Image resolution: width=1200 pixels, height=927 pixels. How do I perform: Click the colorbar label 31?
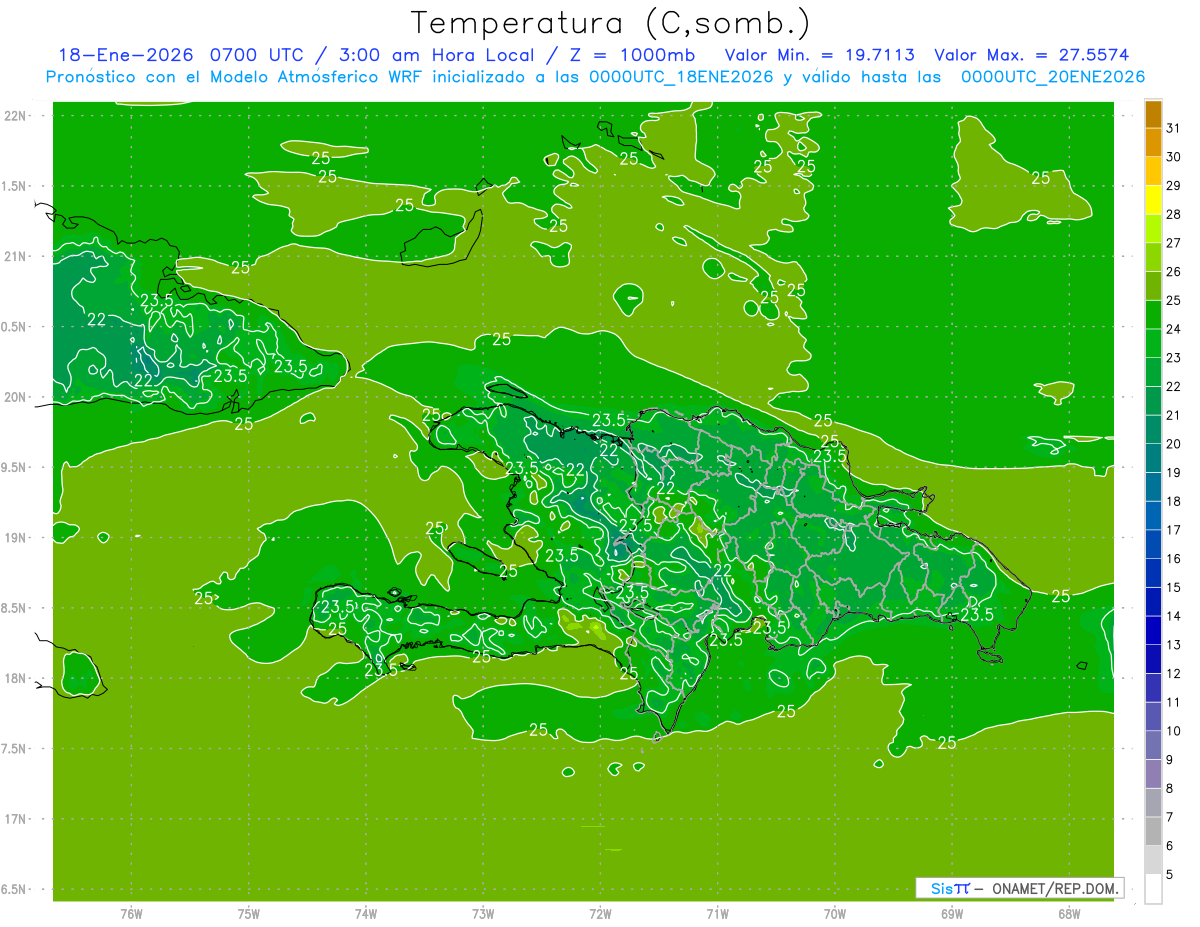click(1174, 128)
